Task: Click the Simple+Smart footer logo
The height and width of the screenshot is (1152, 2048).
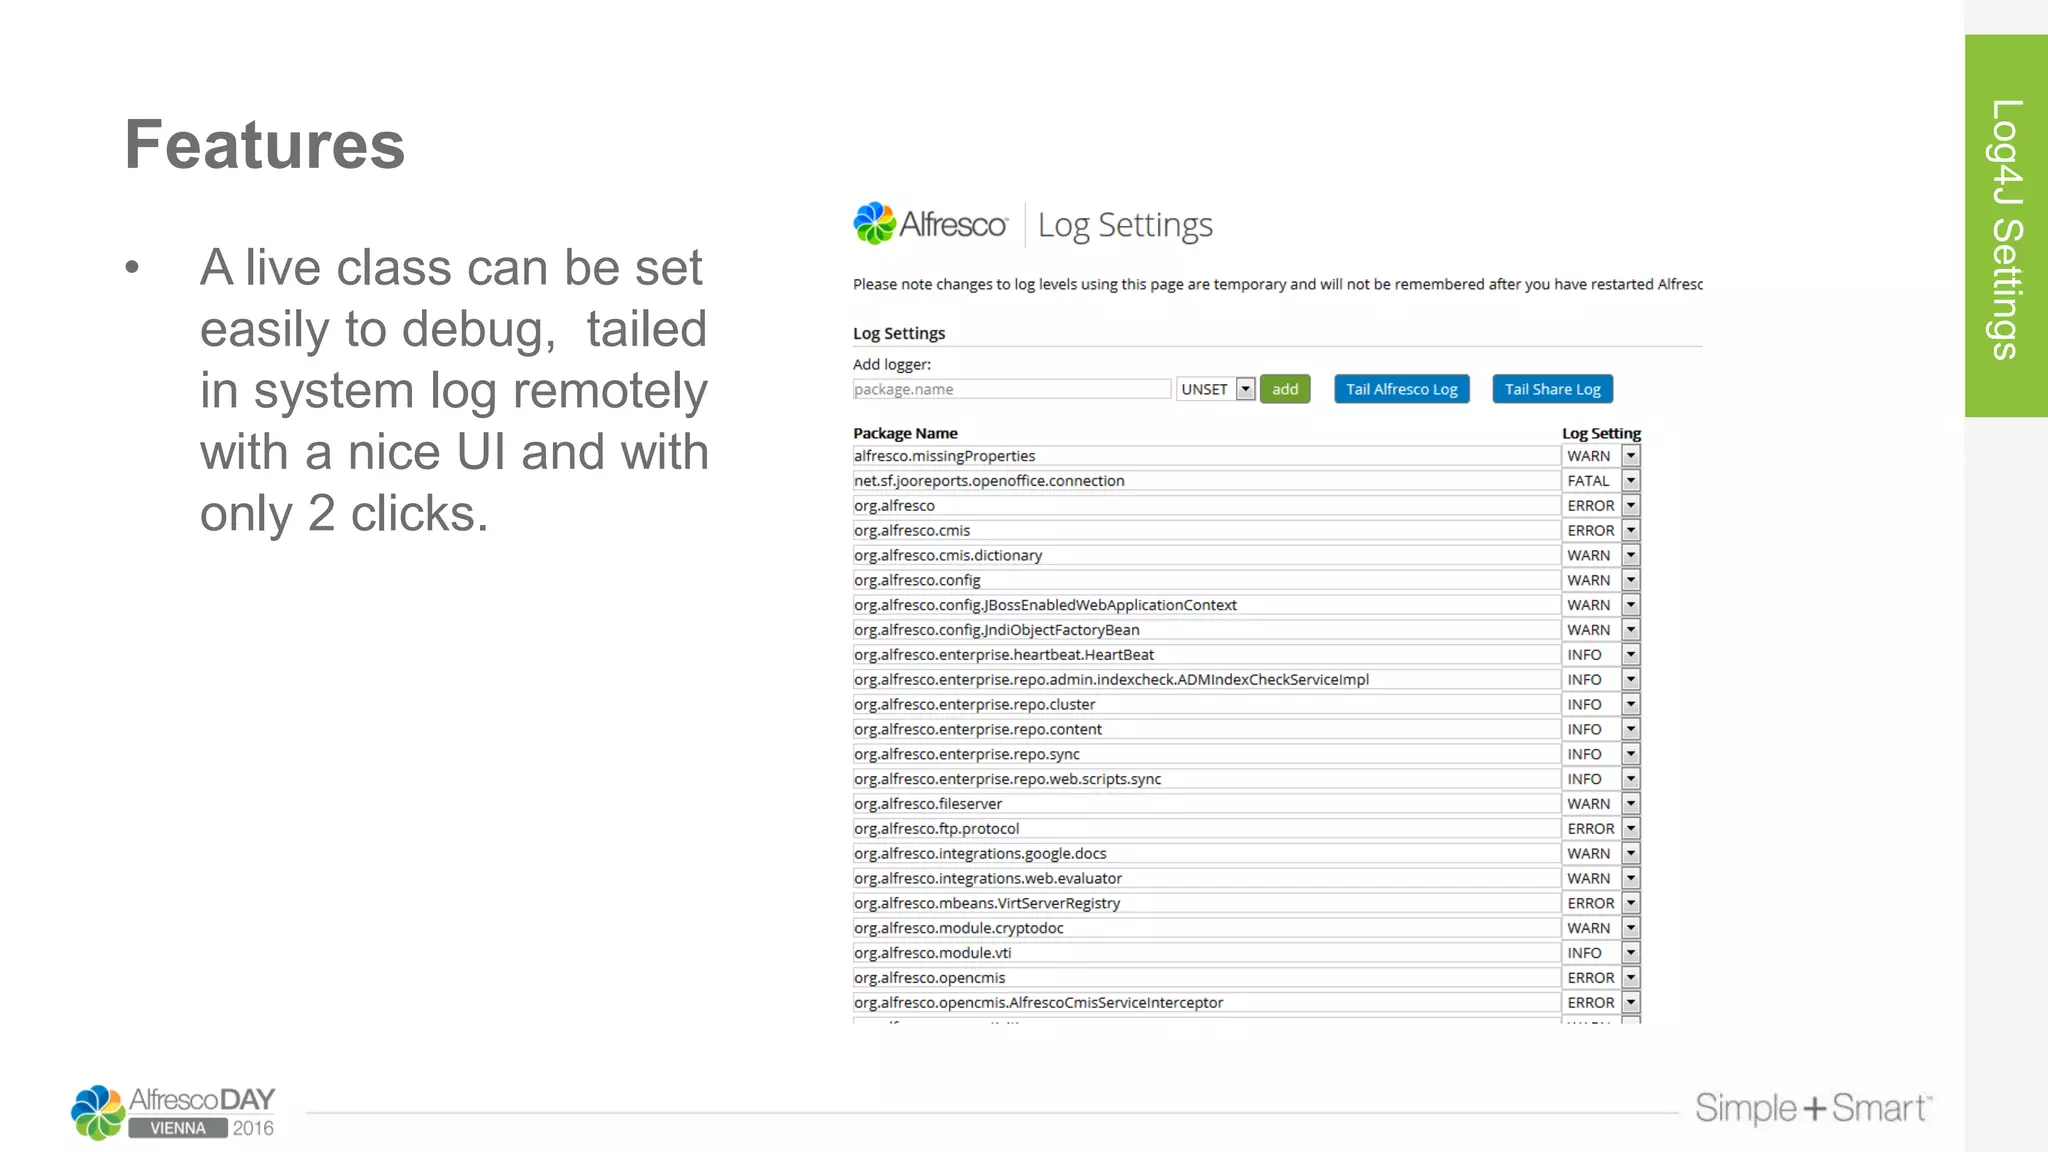Action: (x=1813, y=1108)
